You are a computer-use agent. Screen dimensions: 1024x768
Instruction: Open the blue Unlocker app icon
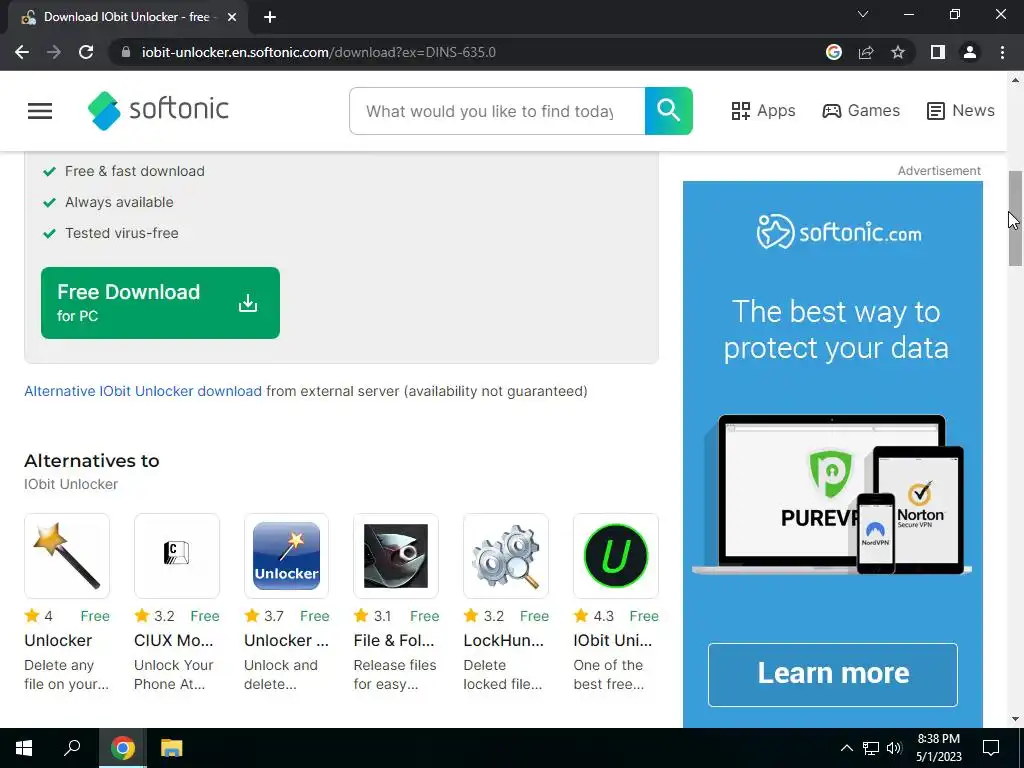pos(286,556)
